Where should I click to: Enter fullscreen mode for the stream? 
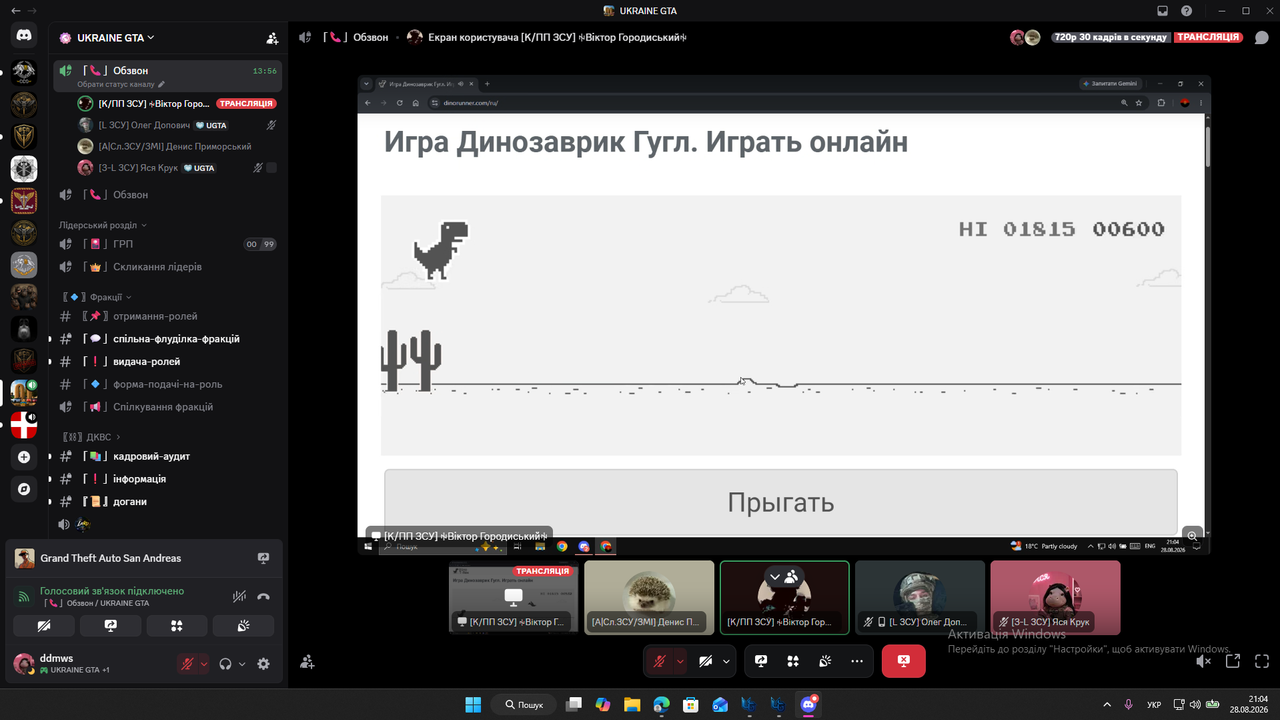point(1262,661)
